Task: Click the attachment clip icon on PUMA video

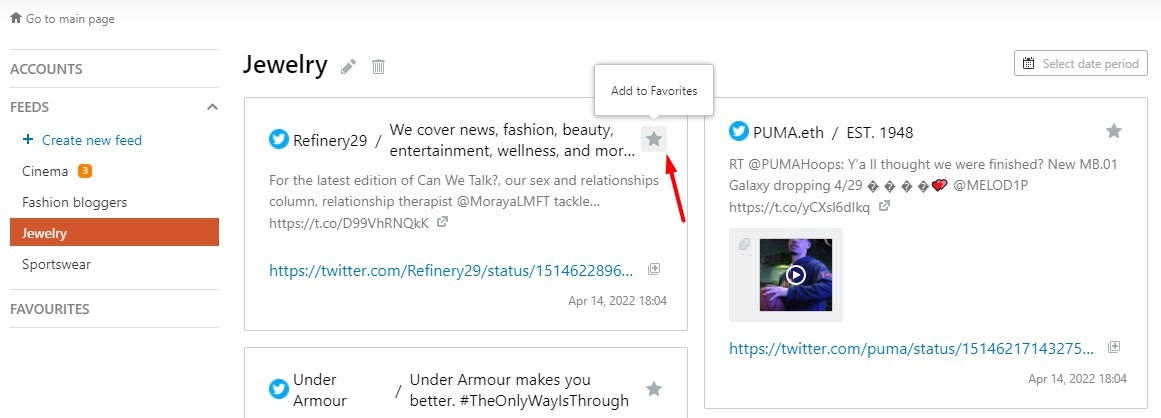Action: (x=745, y=245)
